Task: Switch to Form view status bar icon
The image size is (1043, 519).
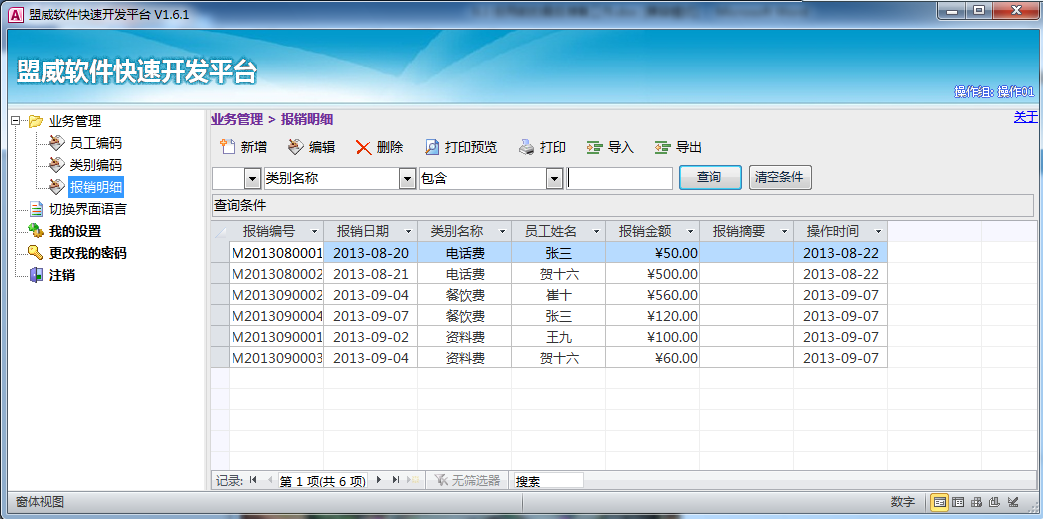Action: coord(939,502)
